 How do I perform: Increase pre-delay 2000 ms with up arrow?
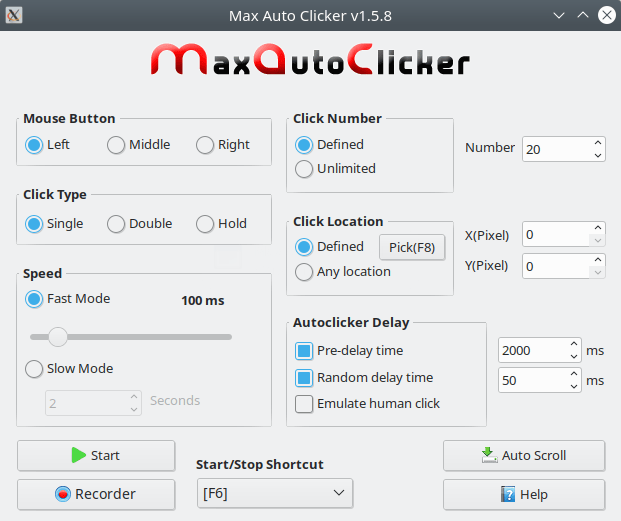(x=574, y=344)
